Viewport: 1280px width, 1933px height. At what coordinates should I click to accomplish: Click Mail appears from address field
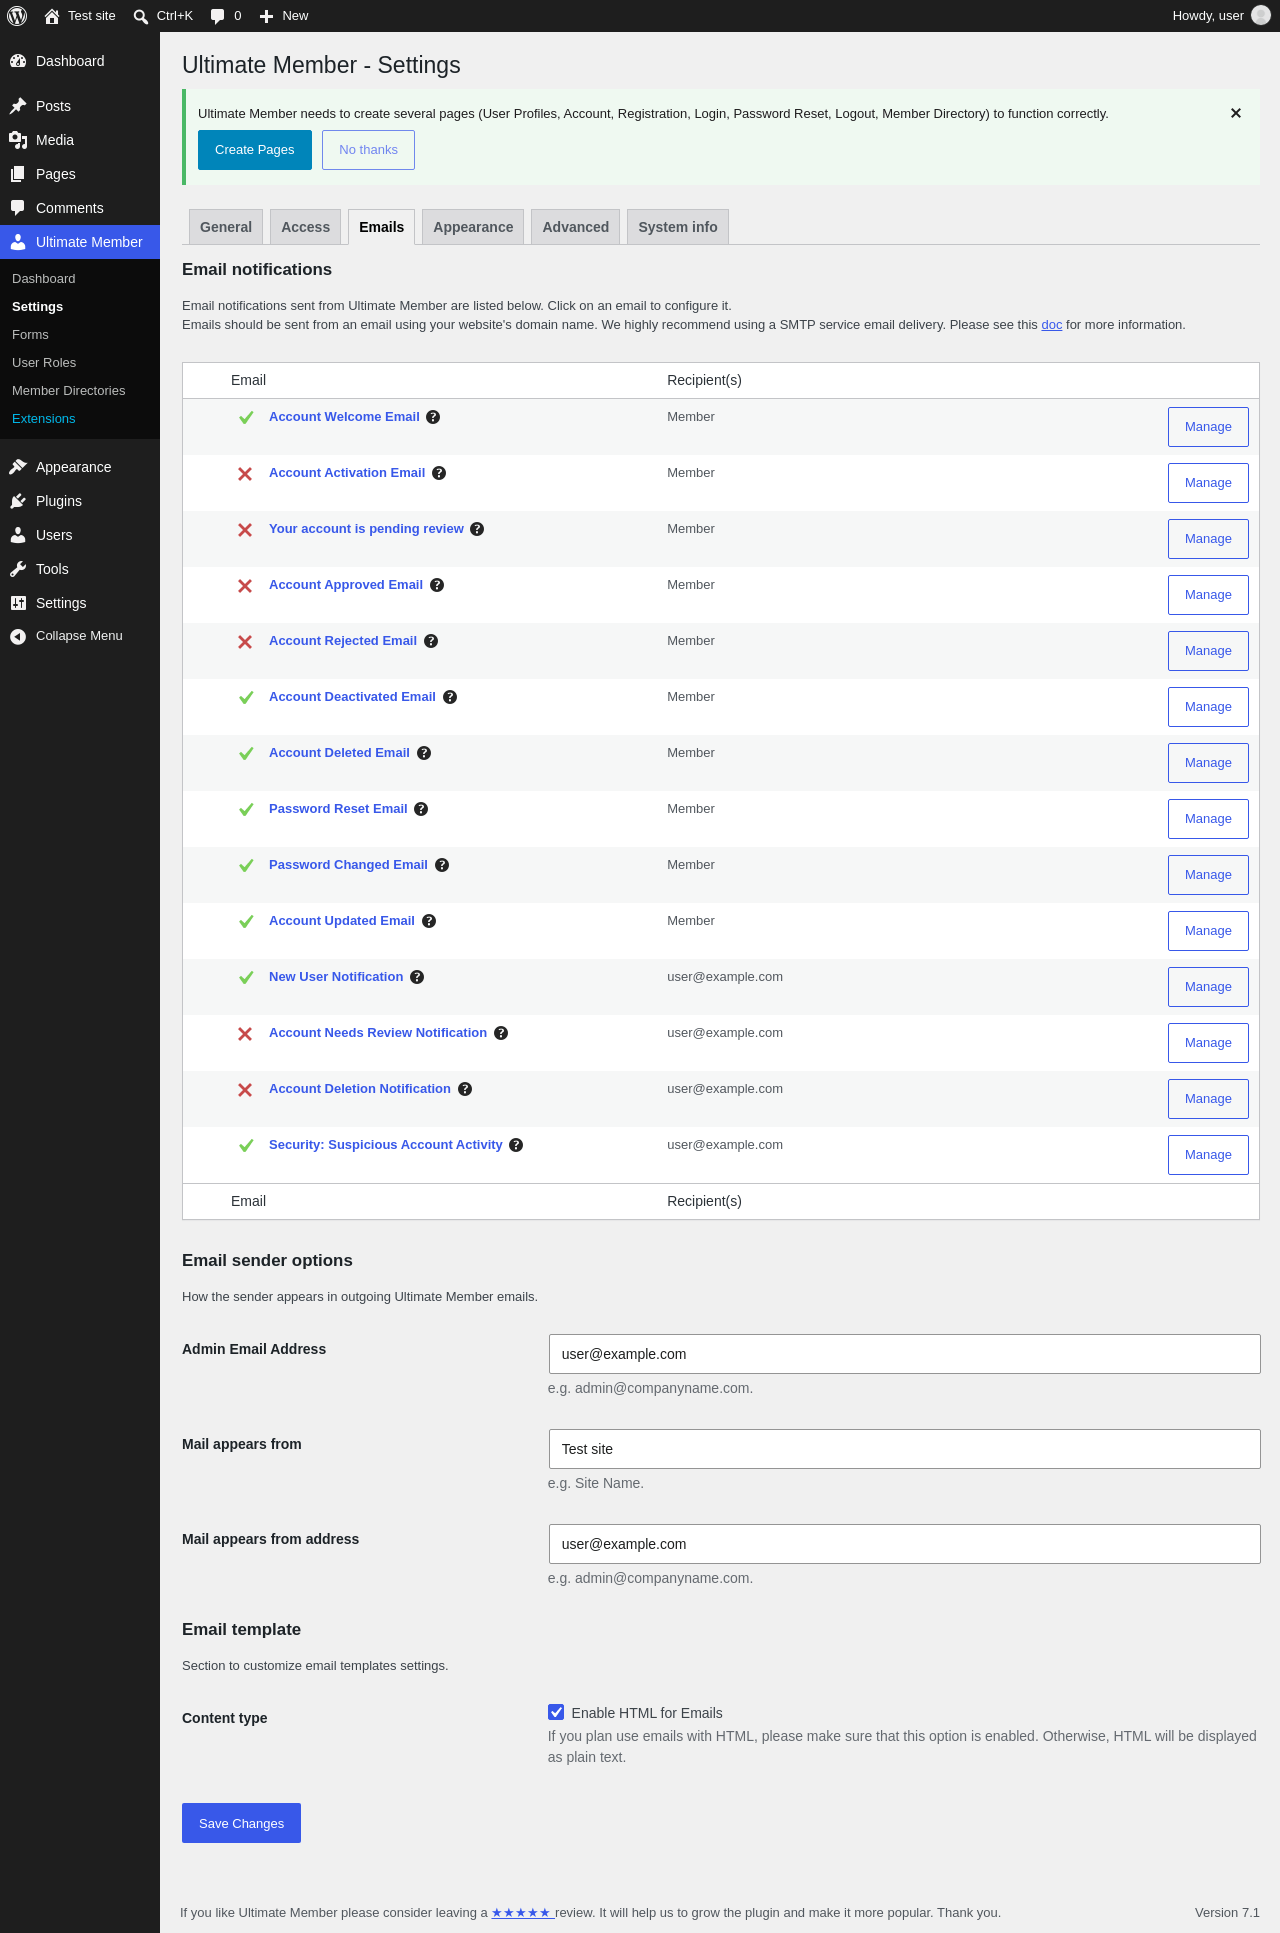click(904, 1544)
